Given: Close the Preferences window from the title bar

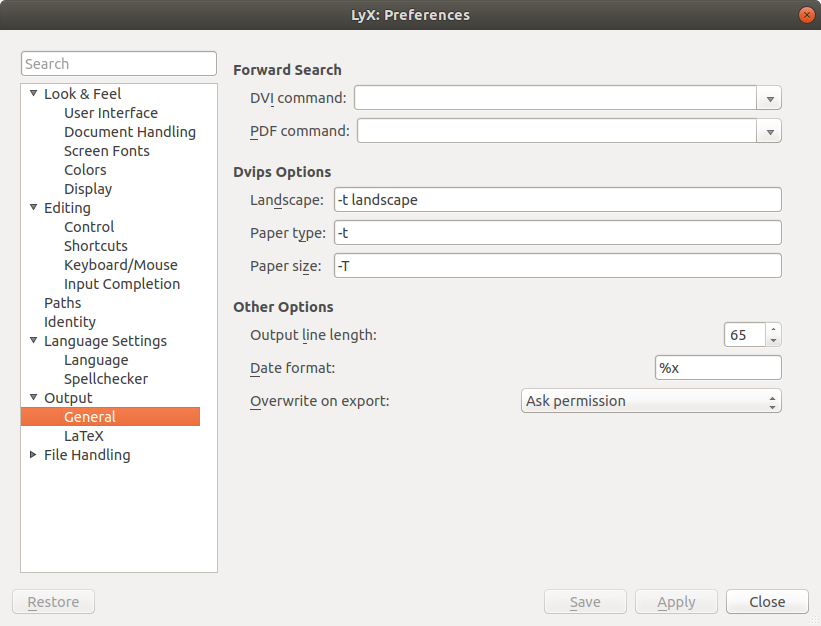Looking at the screenshot, I should point(805,15).
